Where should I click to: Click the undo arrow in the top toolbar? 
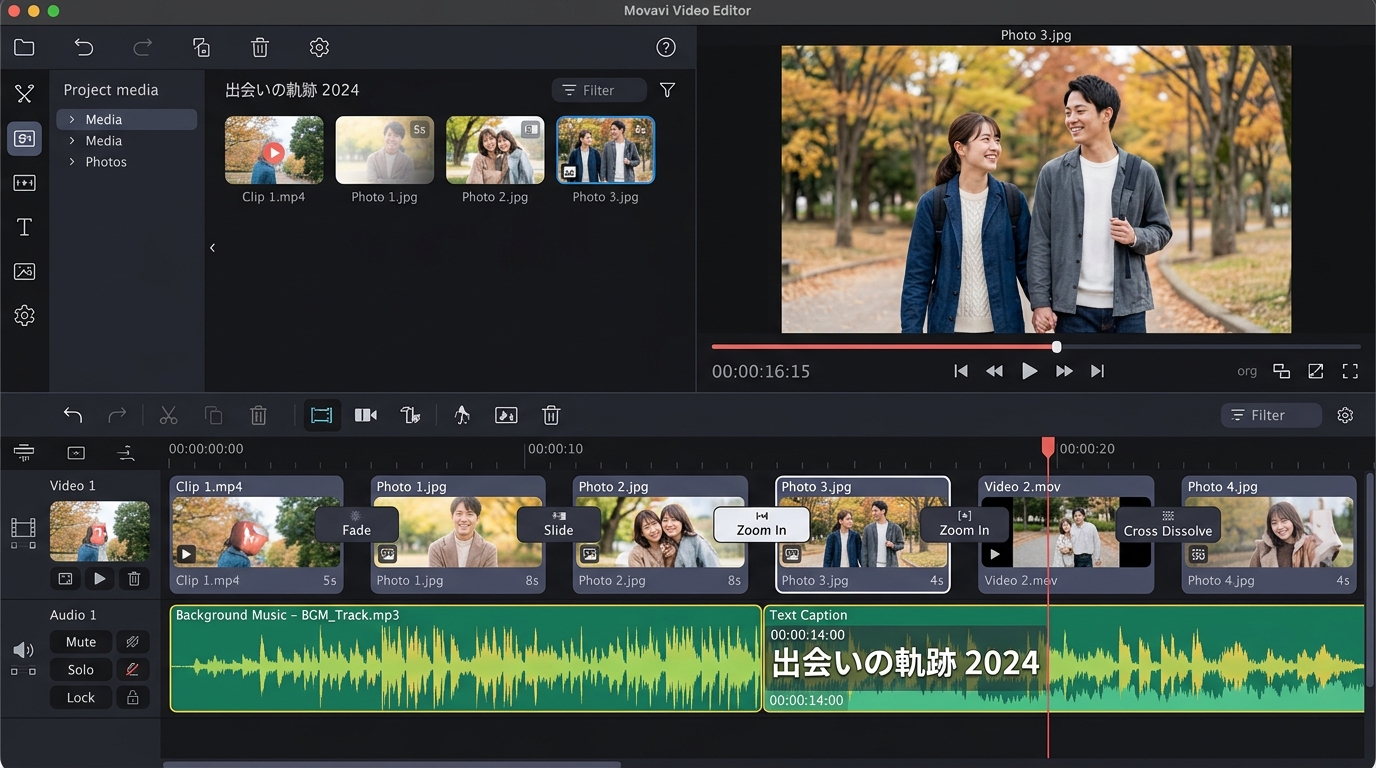click(x=84, y=47)
